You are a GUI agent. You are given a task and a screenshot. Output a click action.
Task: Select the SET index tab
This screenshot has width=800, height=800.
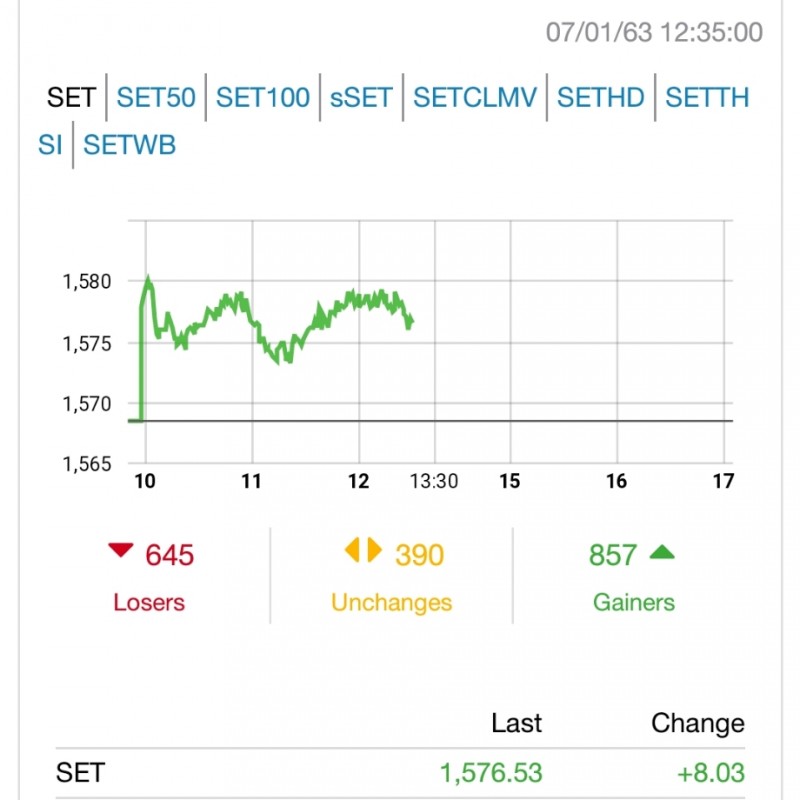[71, 97]
